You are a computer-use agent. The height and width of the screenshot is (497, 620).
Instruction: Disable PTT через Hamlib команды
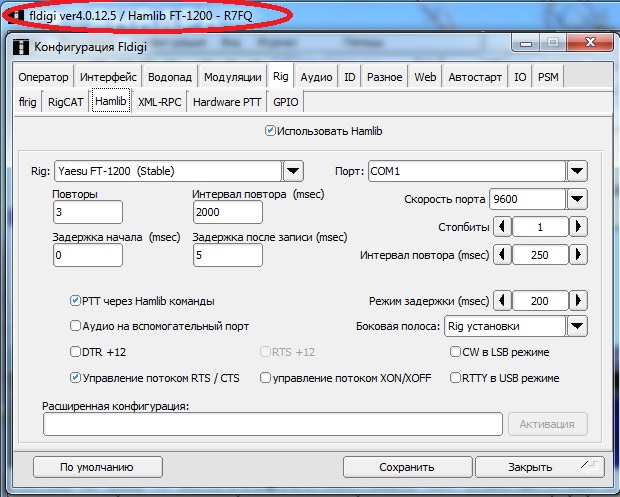(x=76, y=300)
